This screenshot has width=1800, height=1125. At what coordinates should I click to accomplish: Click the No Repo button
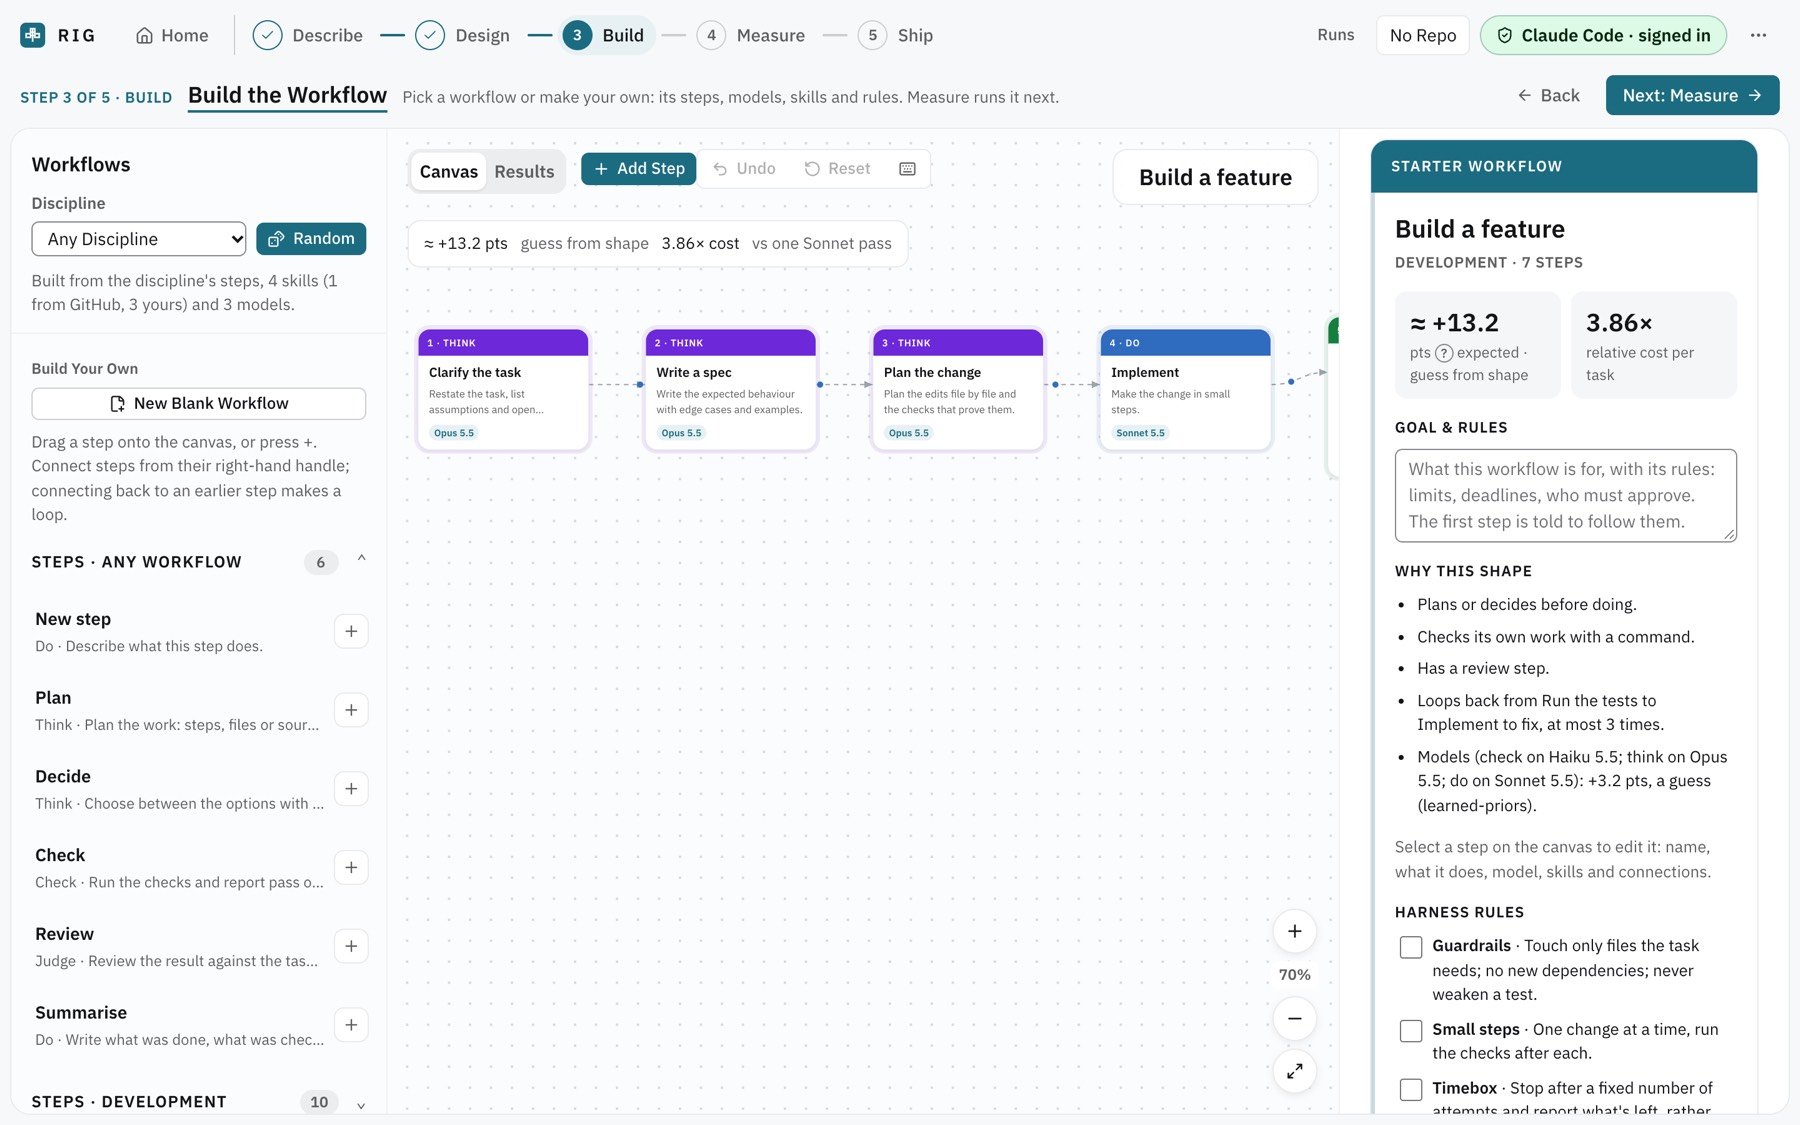click(1422, 35)
